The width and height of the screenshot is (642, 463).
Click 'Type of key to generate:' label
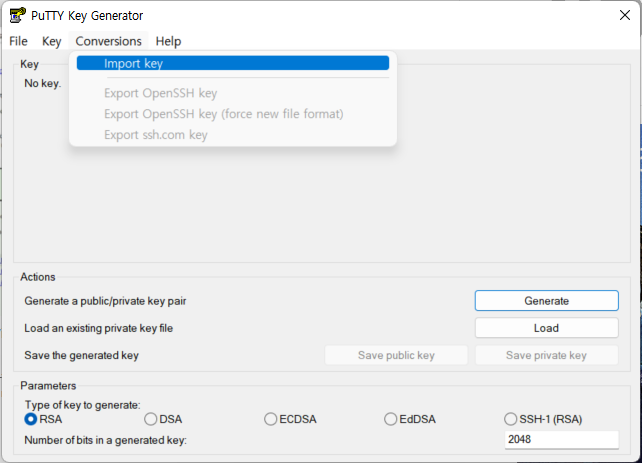click(83, 405)
